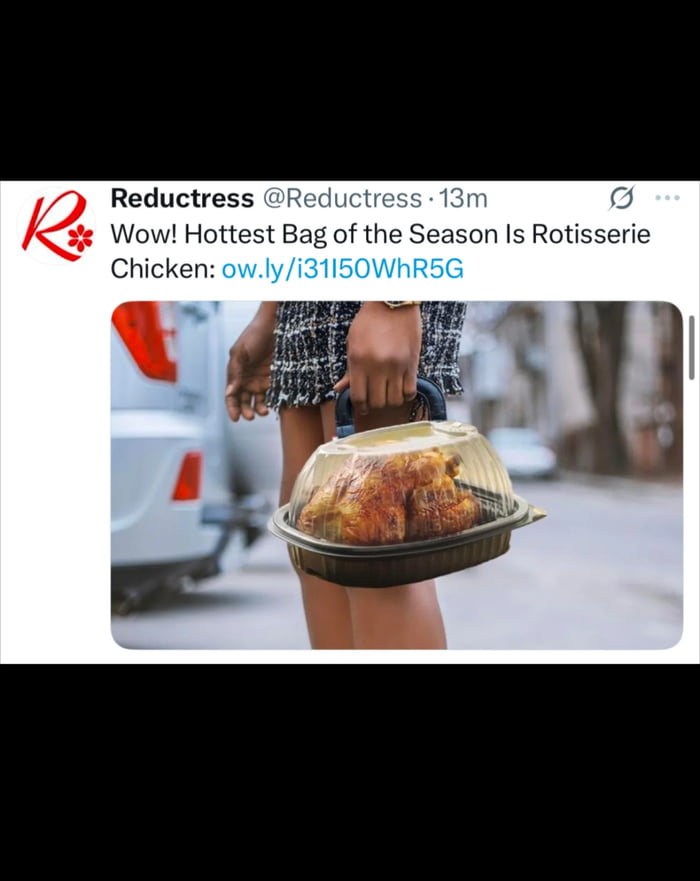This screenshot has height=881, width=700.
Task: Click the Grok slashed-circle icon
Action: [621, 198]
